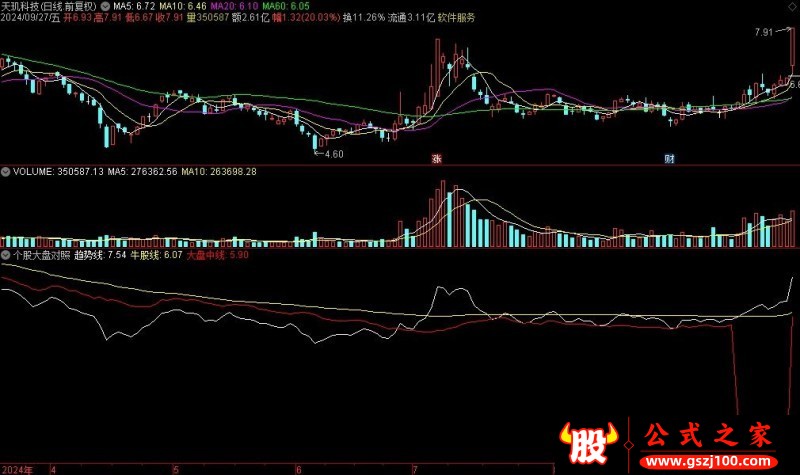Click the volume MA5: 276362.56 label
Viewport: 800px width, 475px height.
[x=142, y=172]
